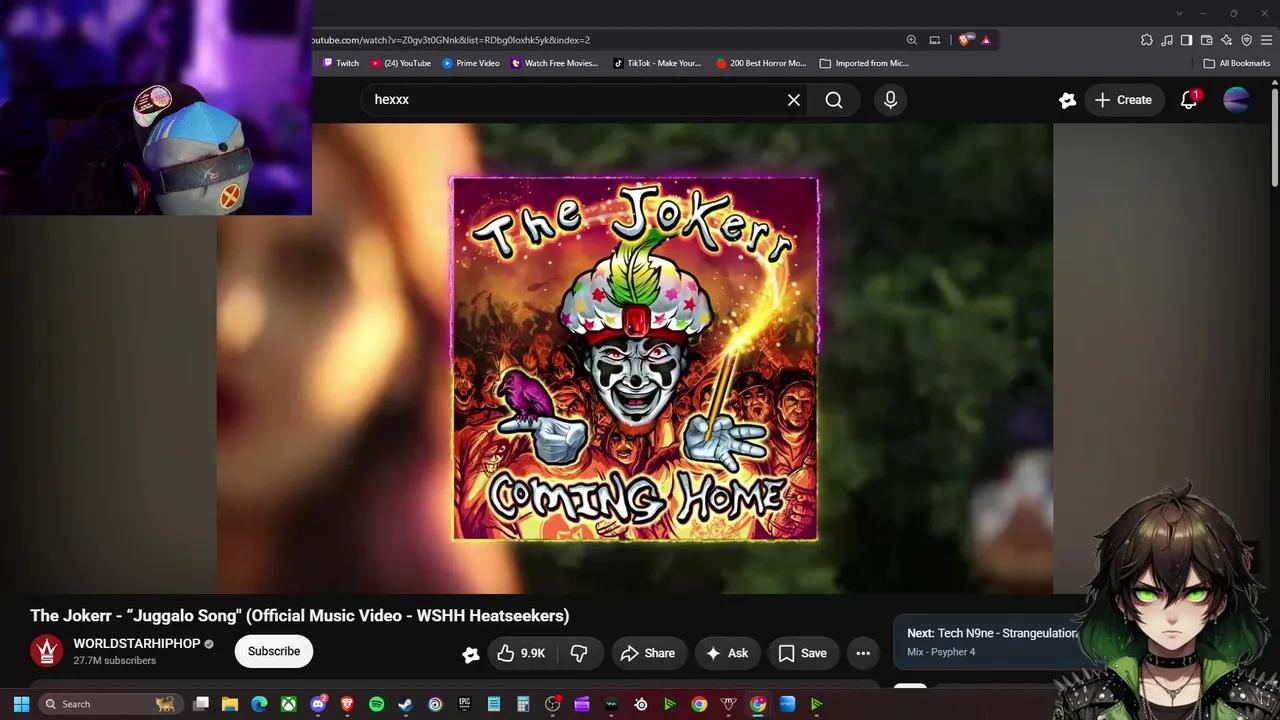Open the Leo AI sparkle icon in toolbar
This screenshot has height=720, width=1280.
[x=1227, y=40]
